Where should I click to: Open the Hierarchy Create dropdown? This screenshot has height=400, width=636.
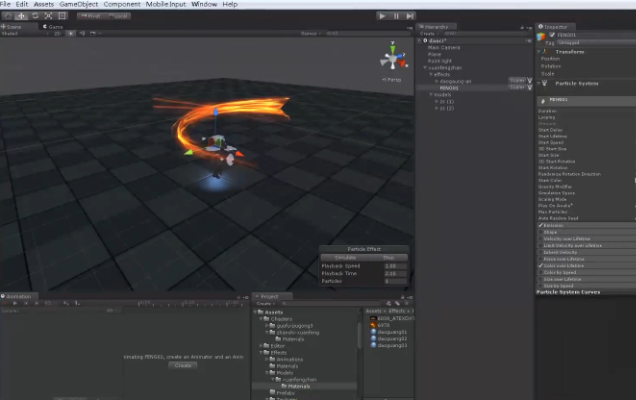pyautogui.click(x=430, y=34)
